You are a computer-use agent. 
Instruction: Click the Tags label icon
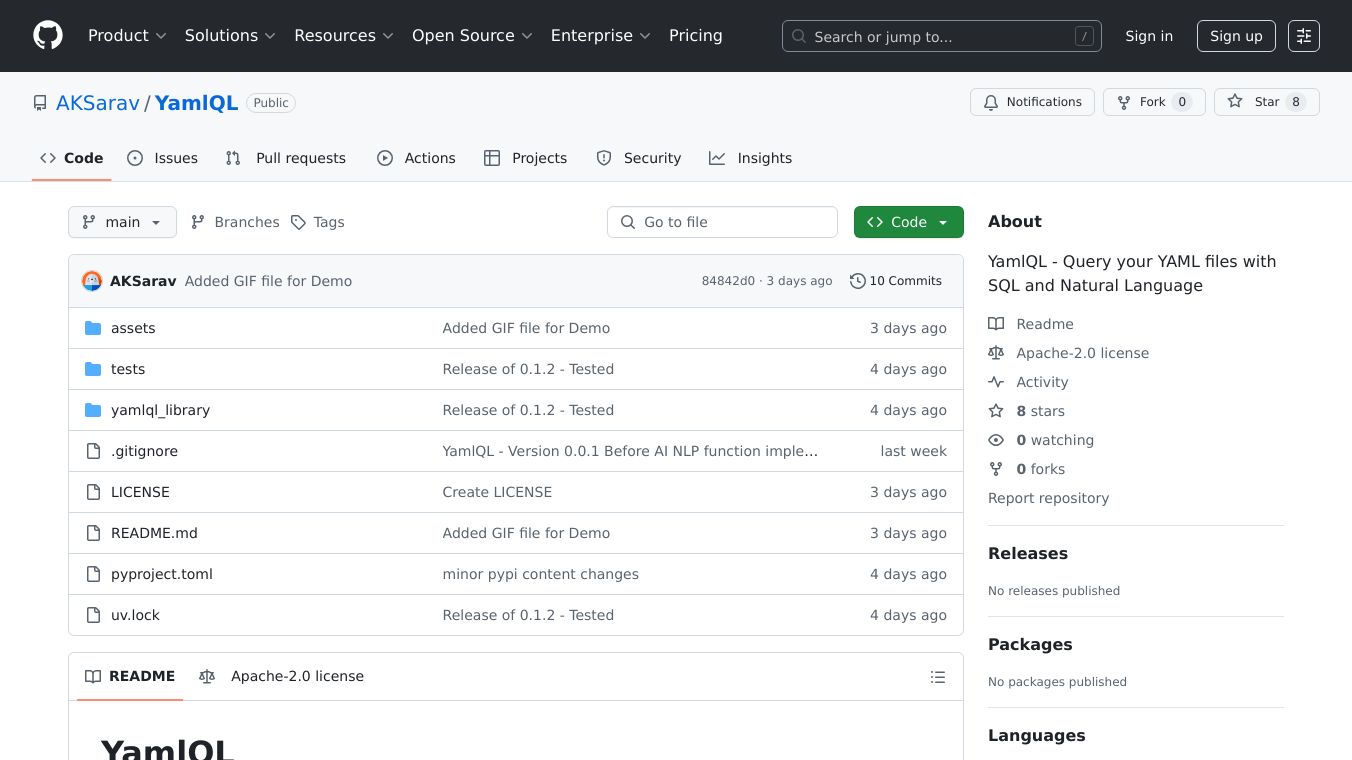(298, 222)
